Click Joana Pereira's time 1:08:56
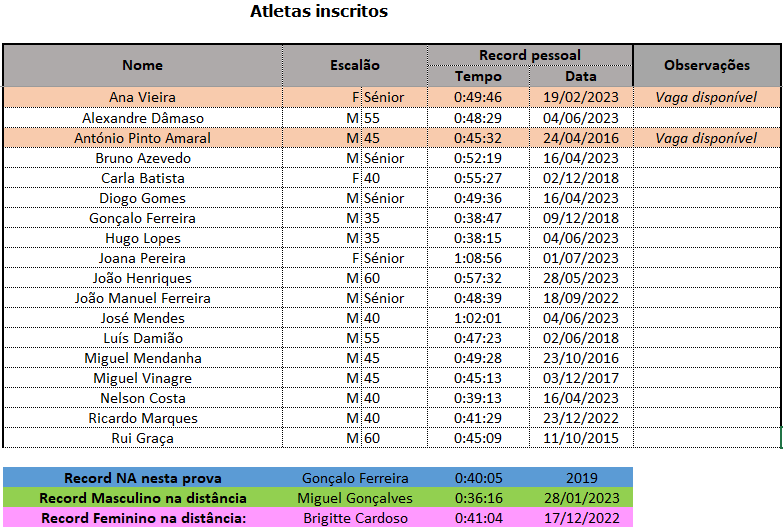This screenshot has height=528, width=783. pyautogui.click(x=478, y=258)
